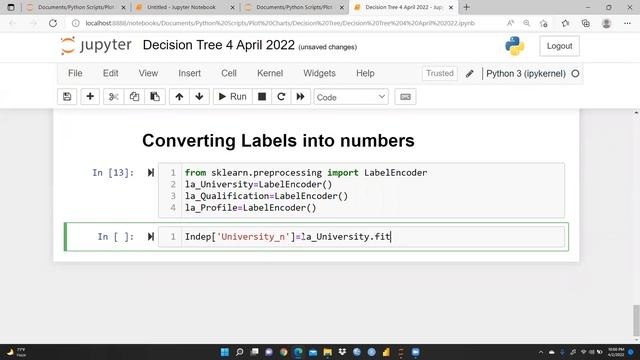
Task: Open cell type Code dropdown
Action: click(351, 97)
